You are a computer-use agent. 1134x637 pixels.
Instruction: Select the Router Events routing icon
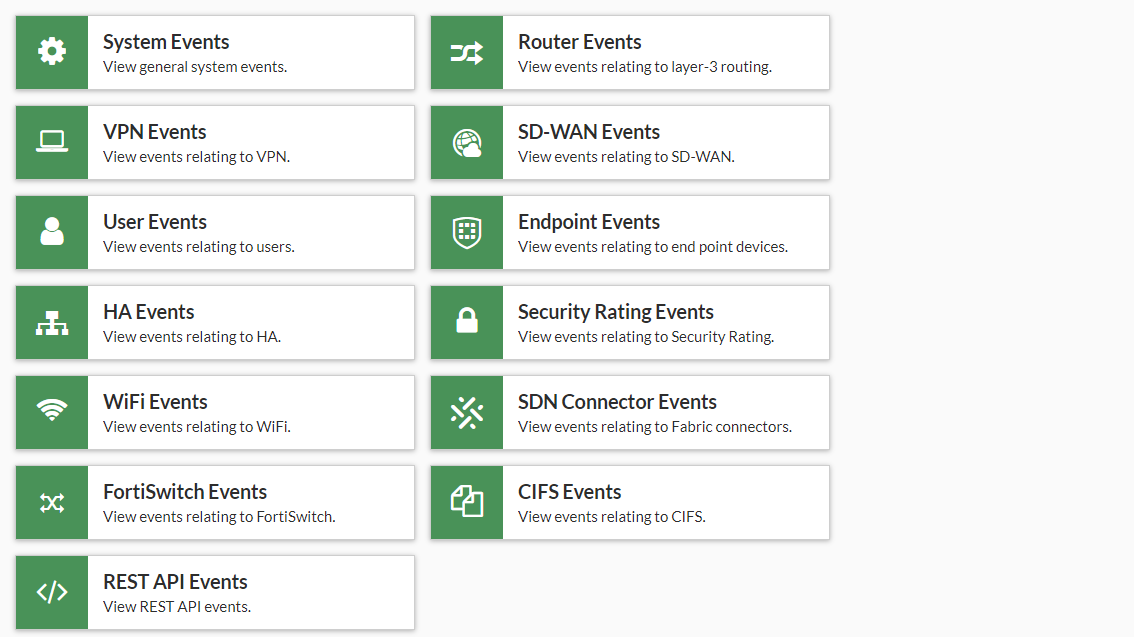466,52
